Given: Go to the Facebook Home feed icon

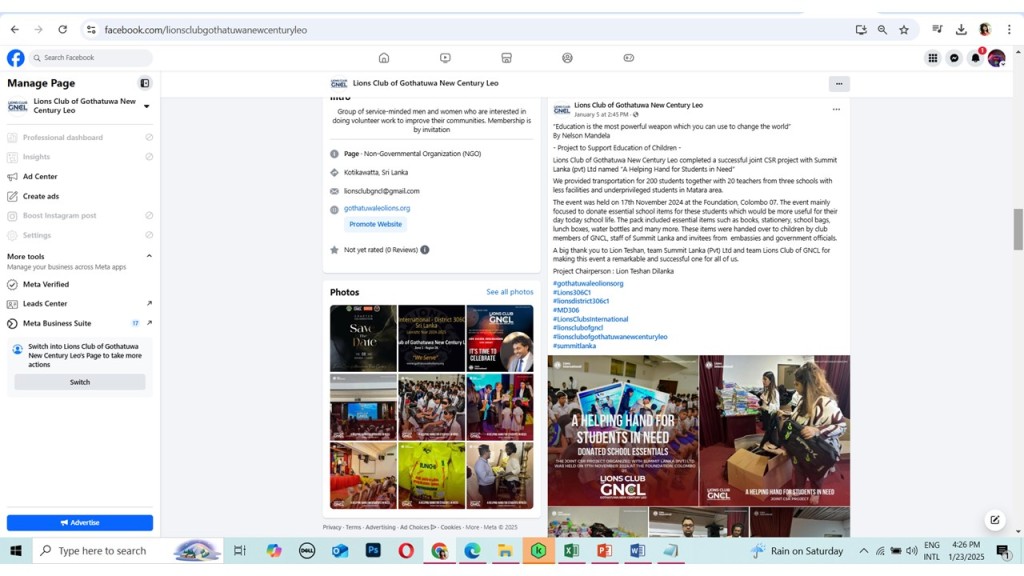Looking at the screenshot, I should pos(384,57).
